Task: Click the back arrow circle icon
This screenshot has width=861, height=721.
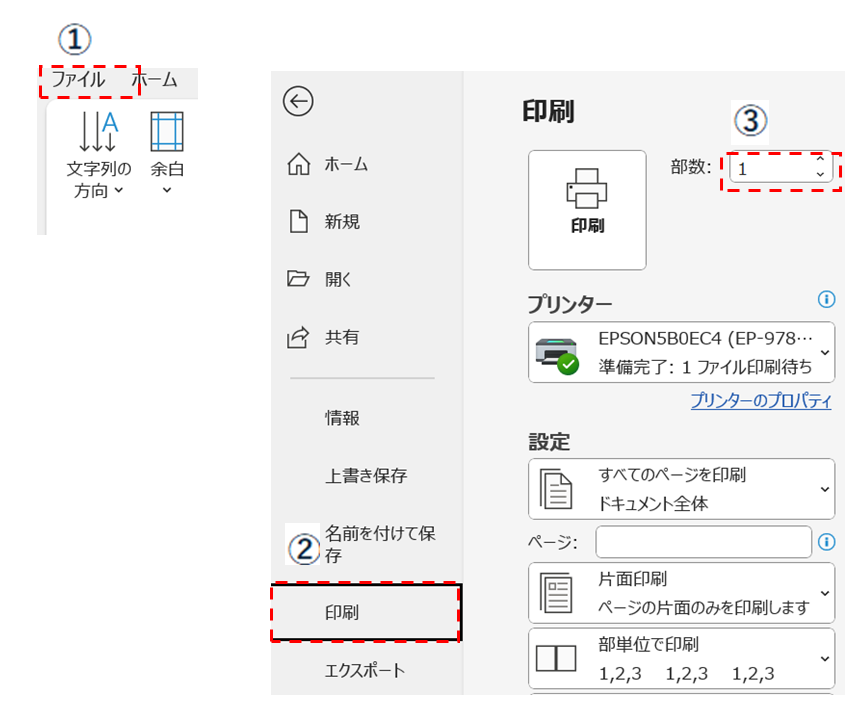Action: [298, 101]
